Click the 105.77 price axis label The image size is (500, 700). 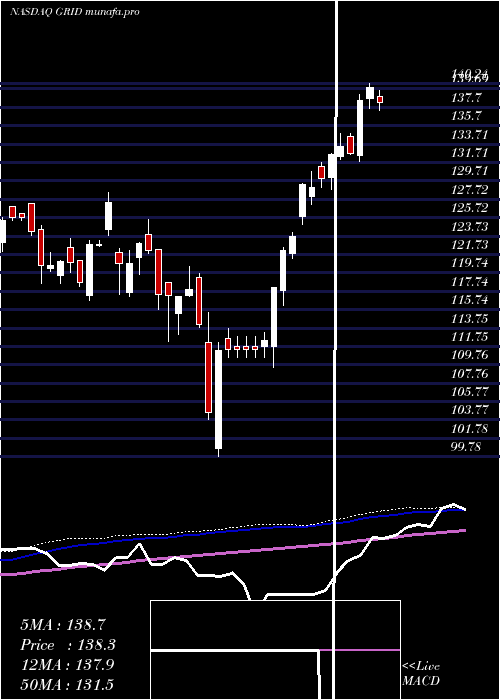click(x=469, y=392)
